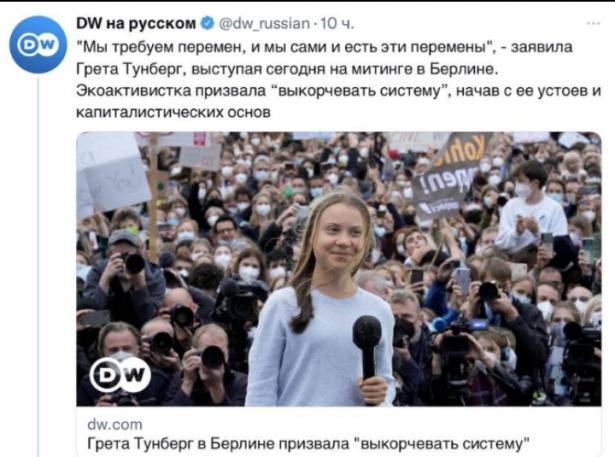Image resolution: width=615 pixels, height=457 pixels.
Task: Click the thread connector line under avatar
Action: click(x=38, y=267)
